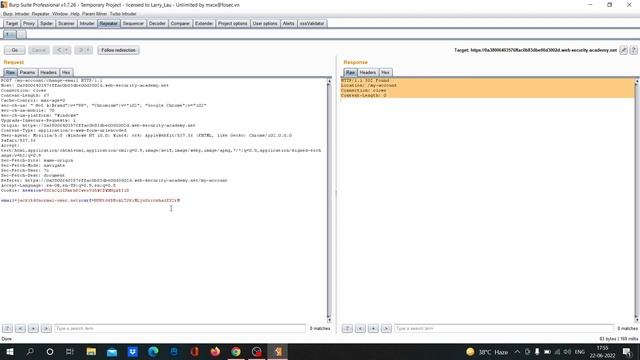The height and width of the screenshot is (360, 640).
Task: Select the Request Raw tab
Action: (x=10, y=72)
